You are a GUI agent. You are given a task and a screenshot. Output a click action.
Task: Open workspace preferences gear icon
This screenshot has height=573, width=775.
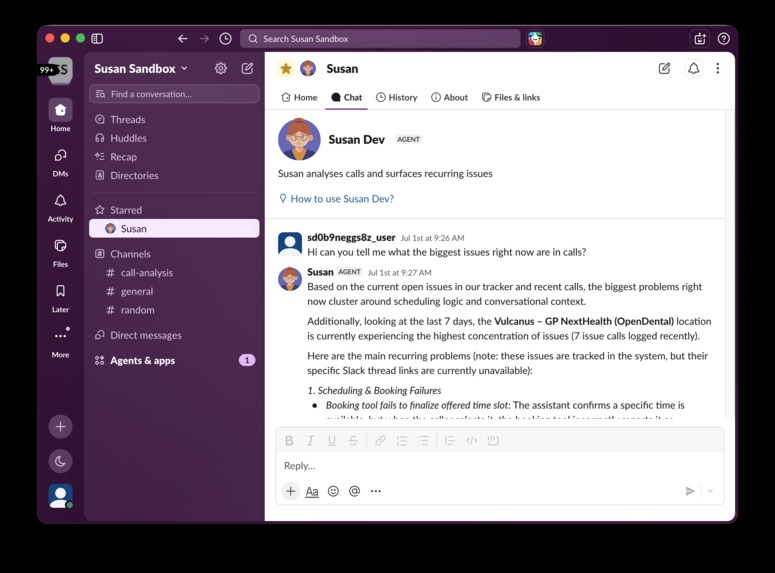tap(221, 68)
